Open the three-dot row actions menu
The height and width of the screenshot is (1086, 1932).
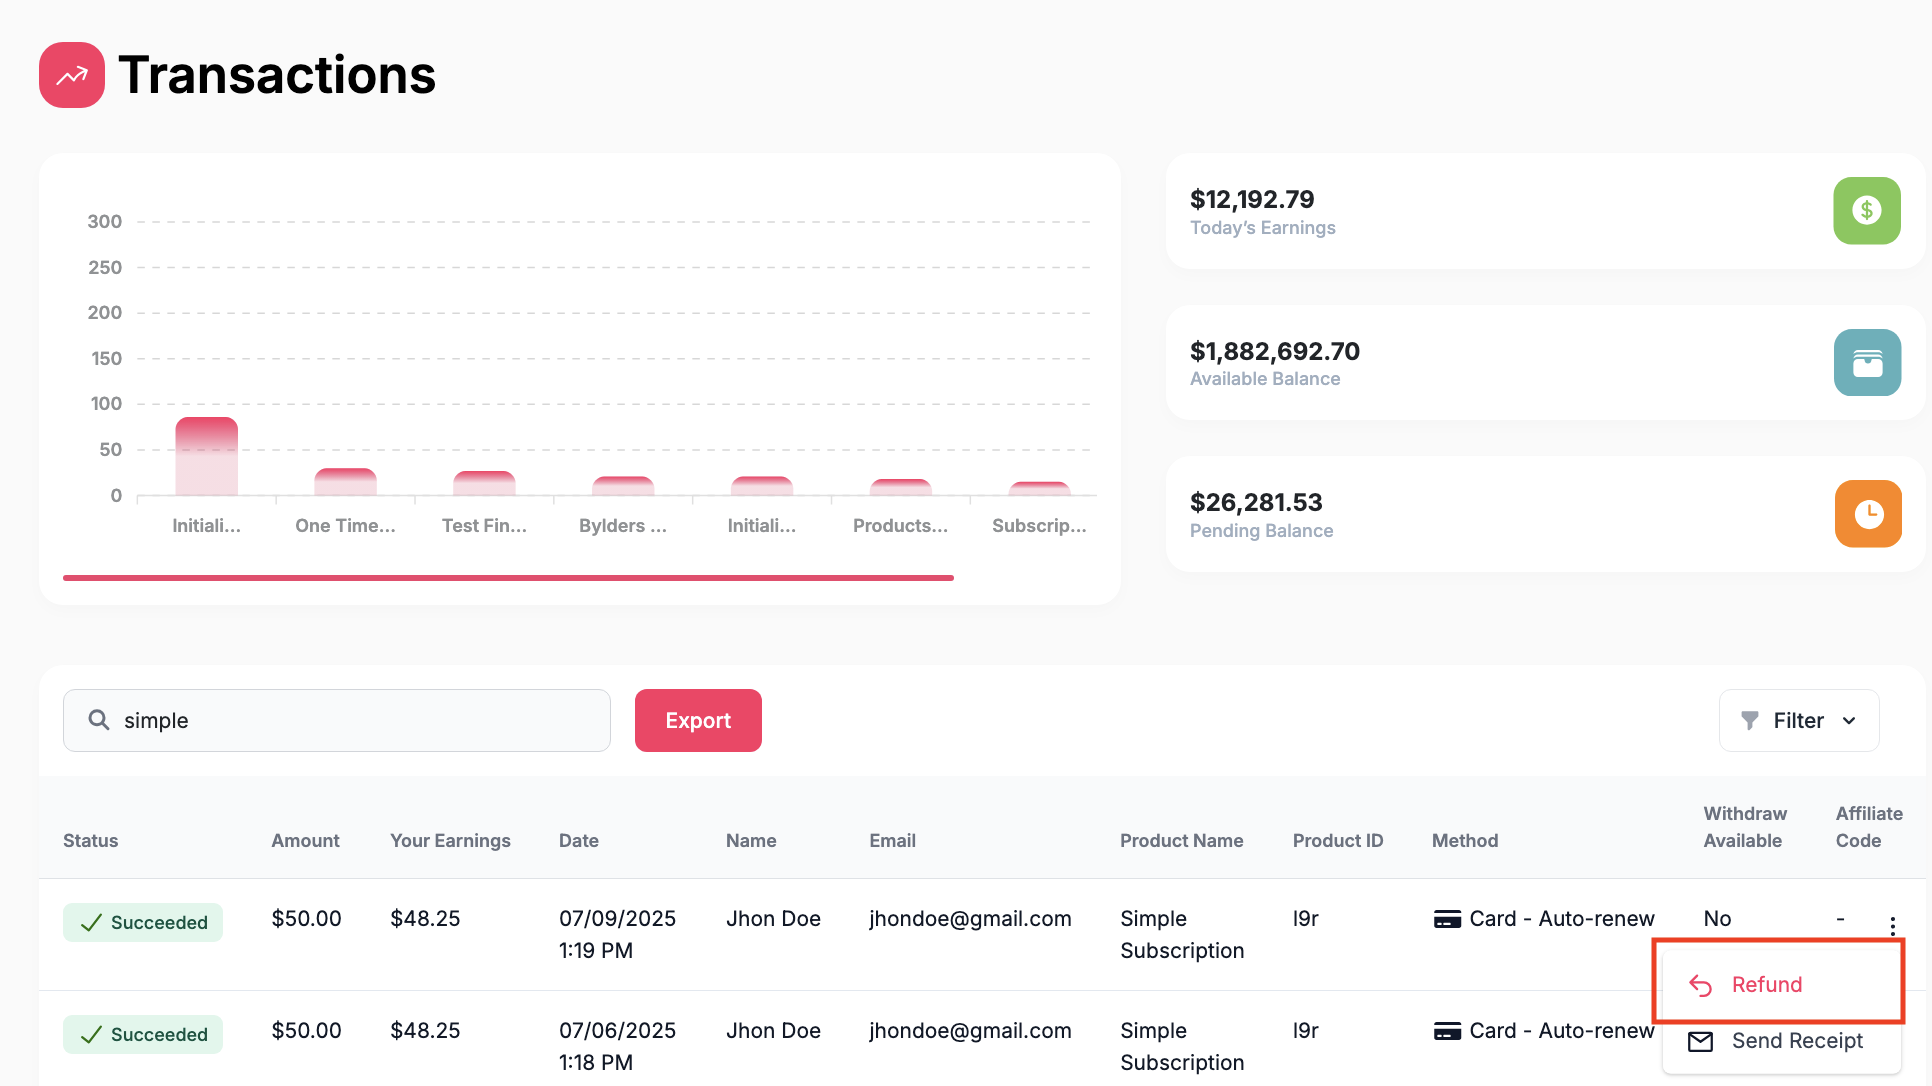[x=1892, y=926]
